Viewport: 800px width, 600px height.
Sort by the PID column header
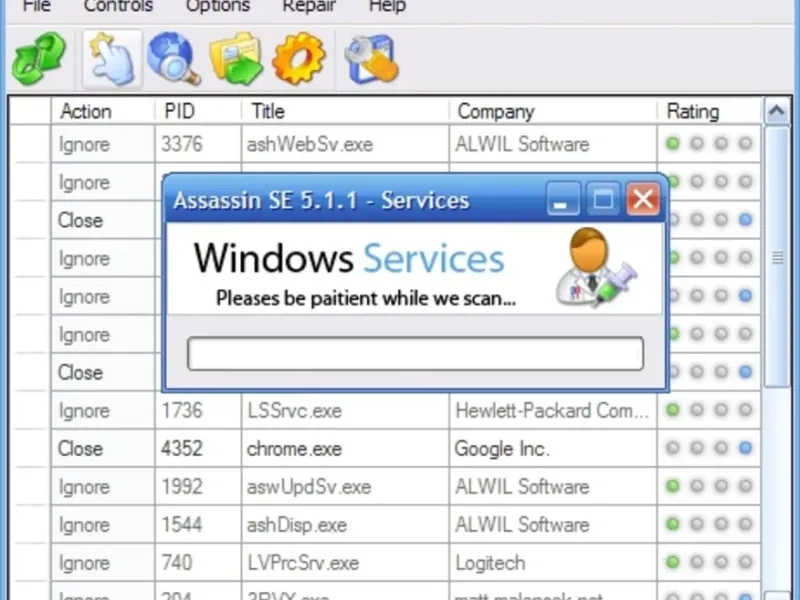pos(198,111)
